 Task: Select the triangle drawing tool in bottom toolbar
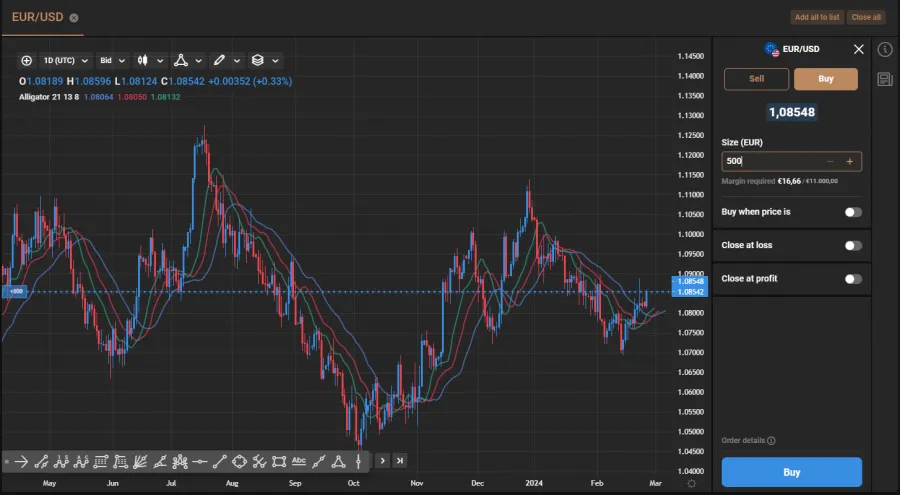[x=339, y=461]
